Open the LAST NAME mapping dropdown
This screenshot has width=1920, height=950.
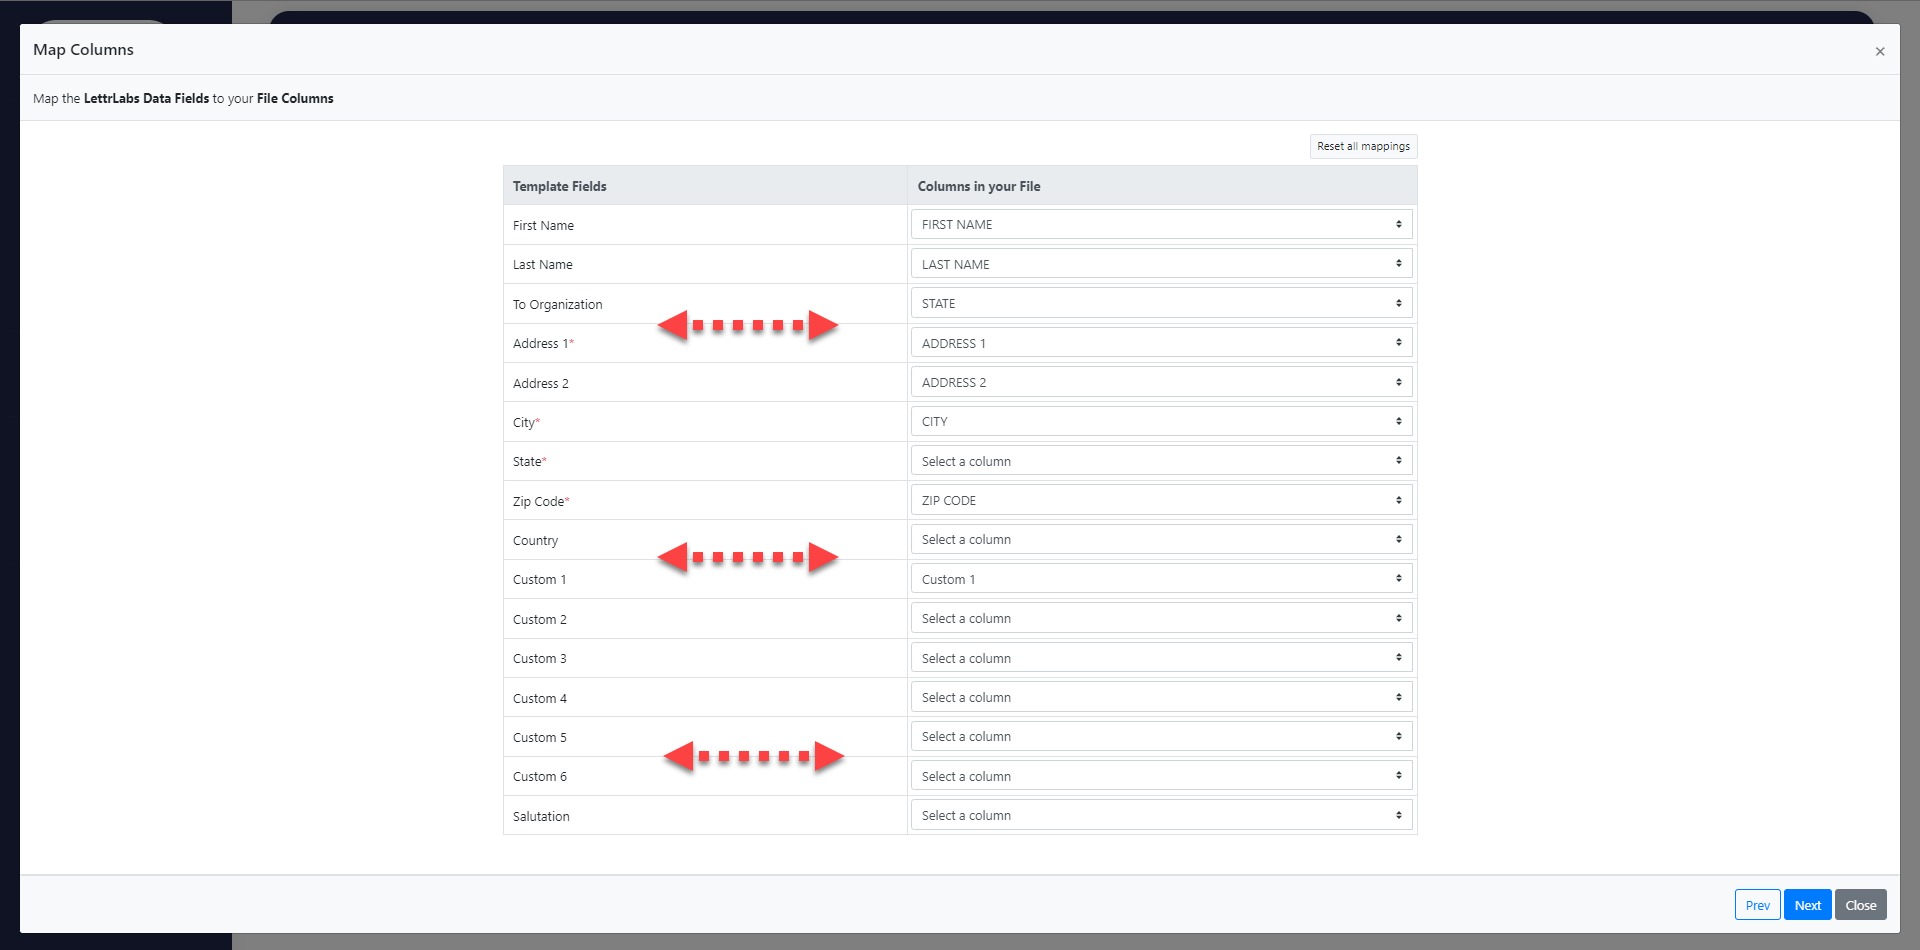pos(1160,263)
